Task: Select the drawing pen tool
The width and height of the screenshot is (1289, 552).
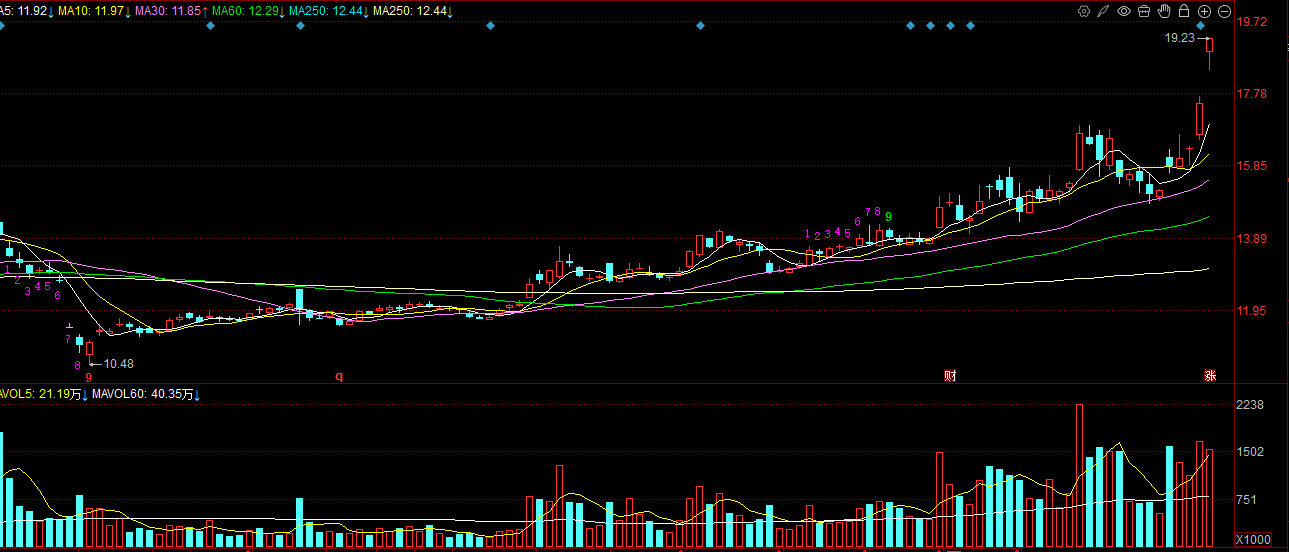Action: coord(1104,11)
